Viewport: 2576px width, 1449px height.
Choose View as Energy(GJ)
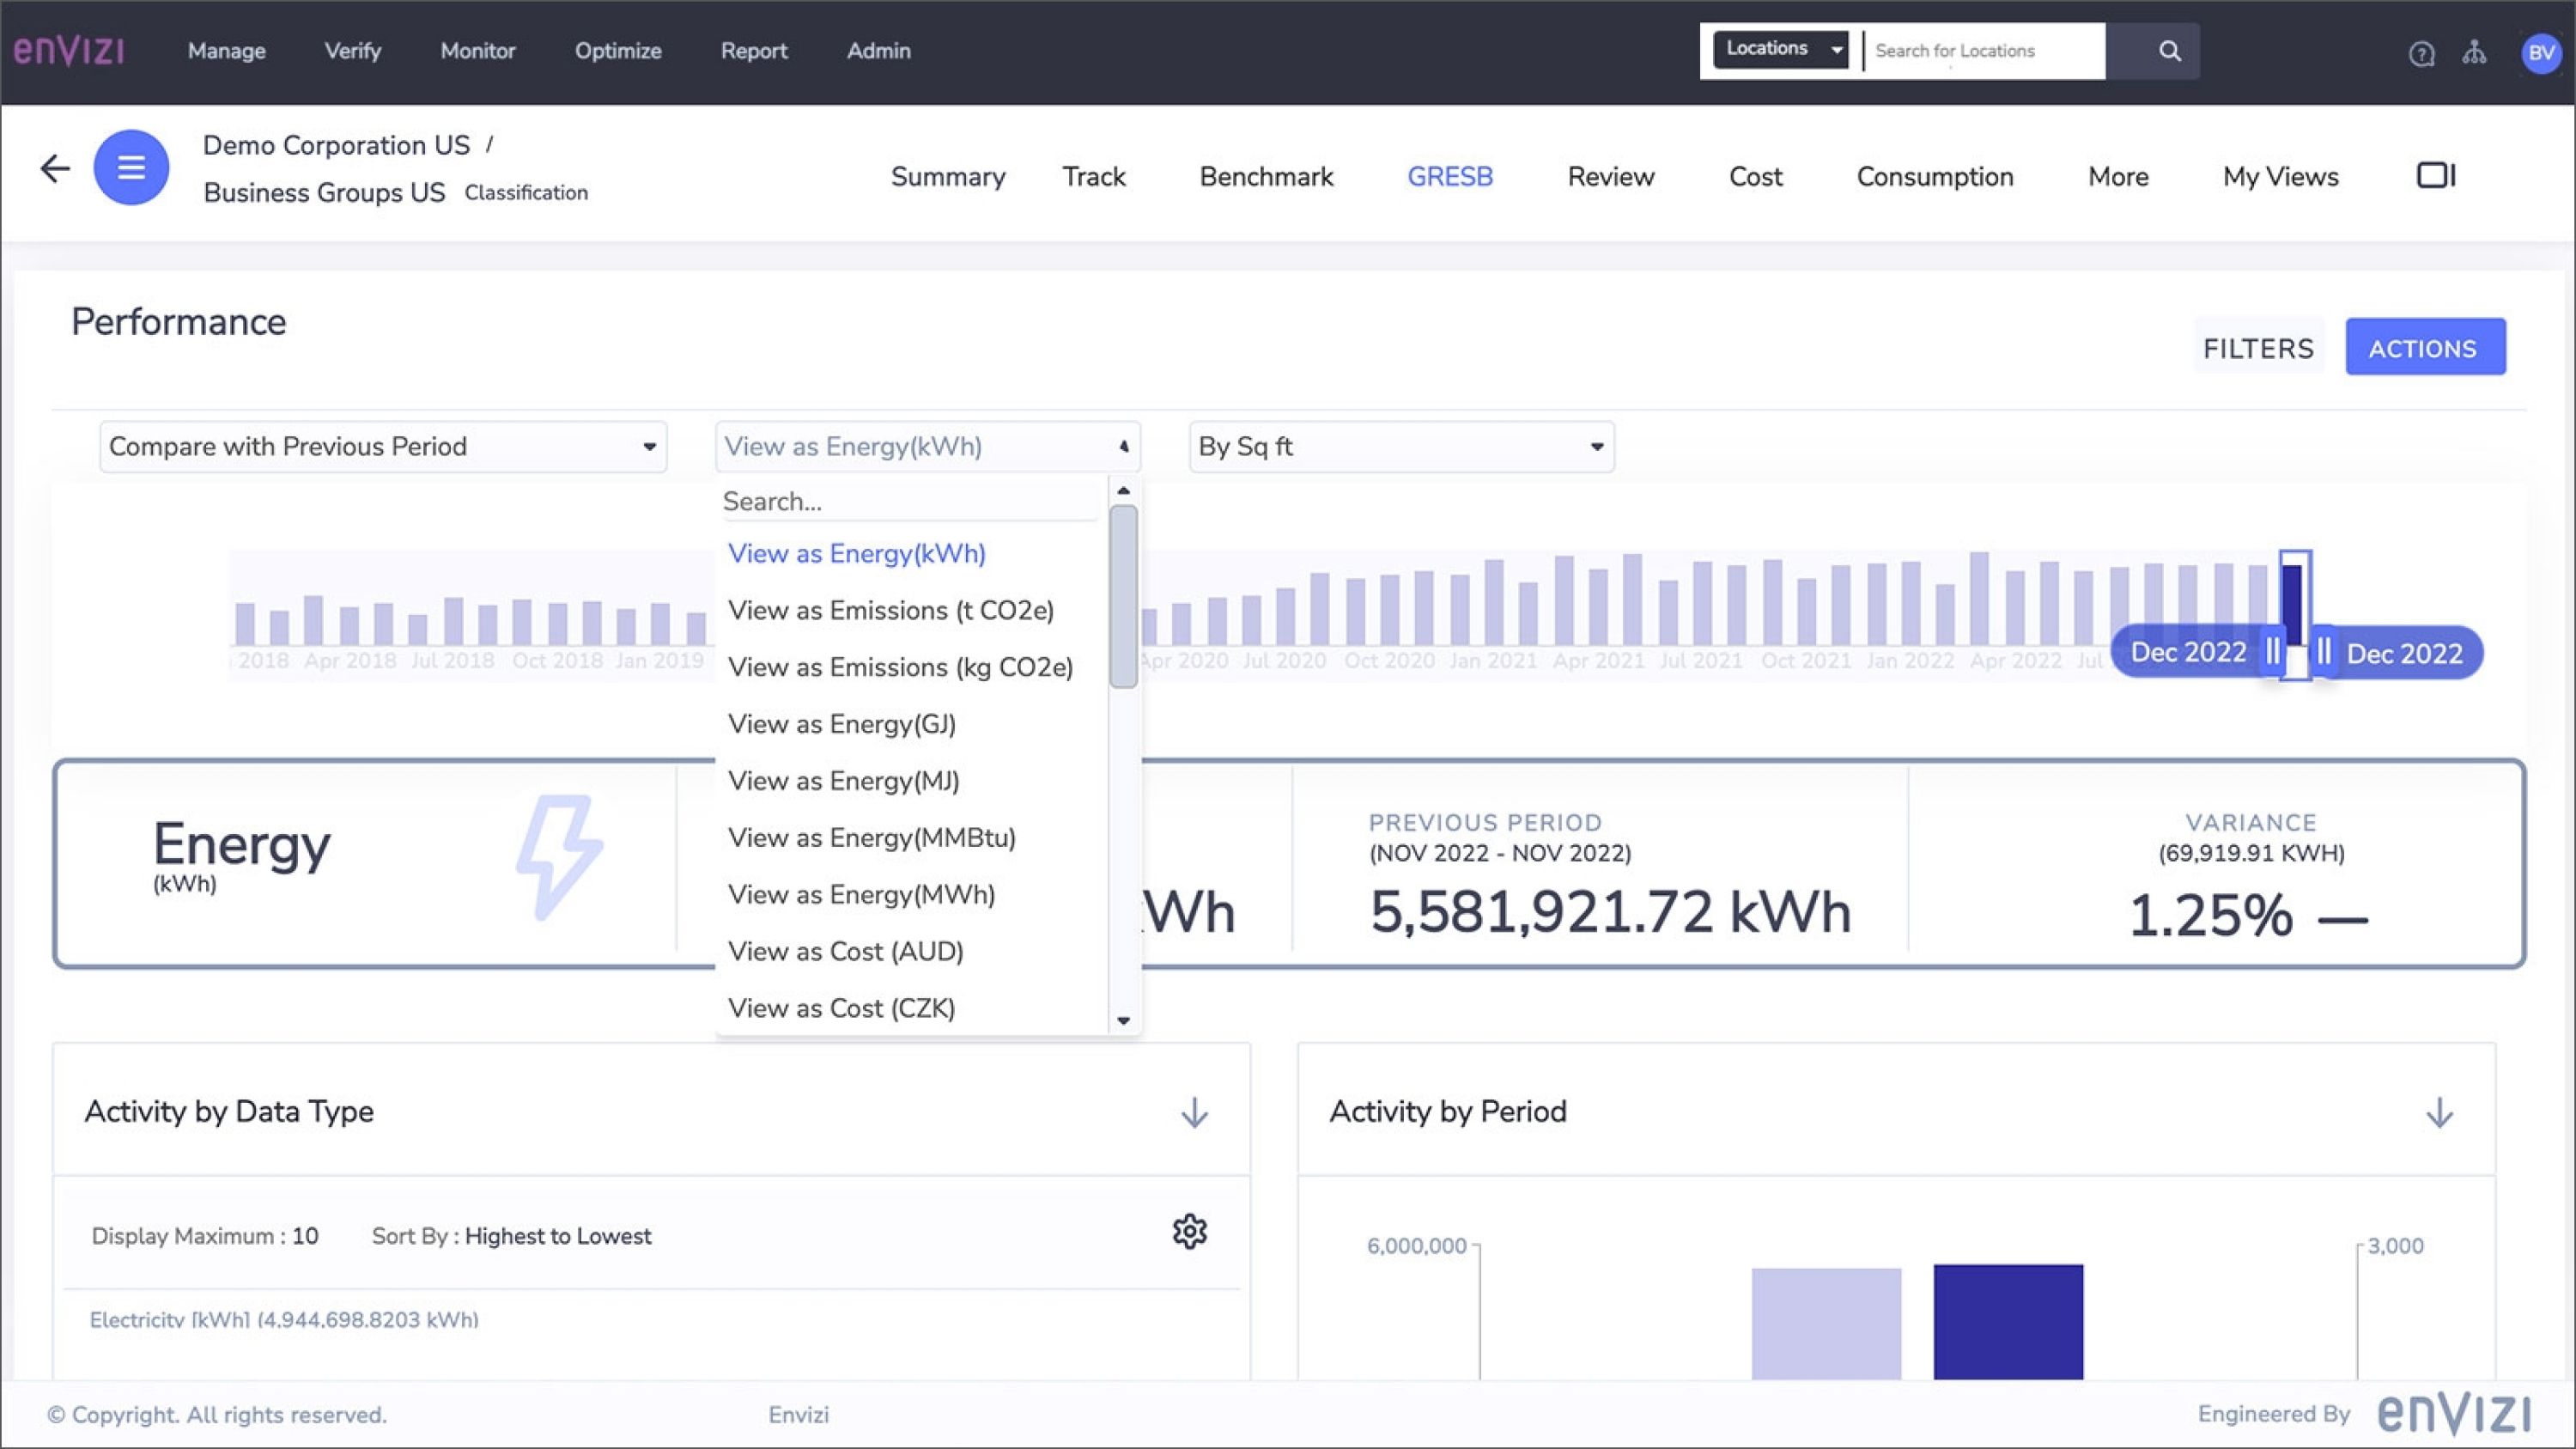pyautogui.click(x=842, y=724)
